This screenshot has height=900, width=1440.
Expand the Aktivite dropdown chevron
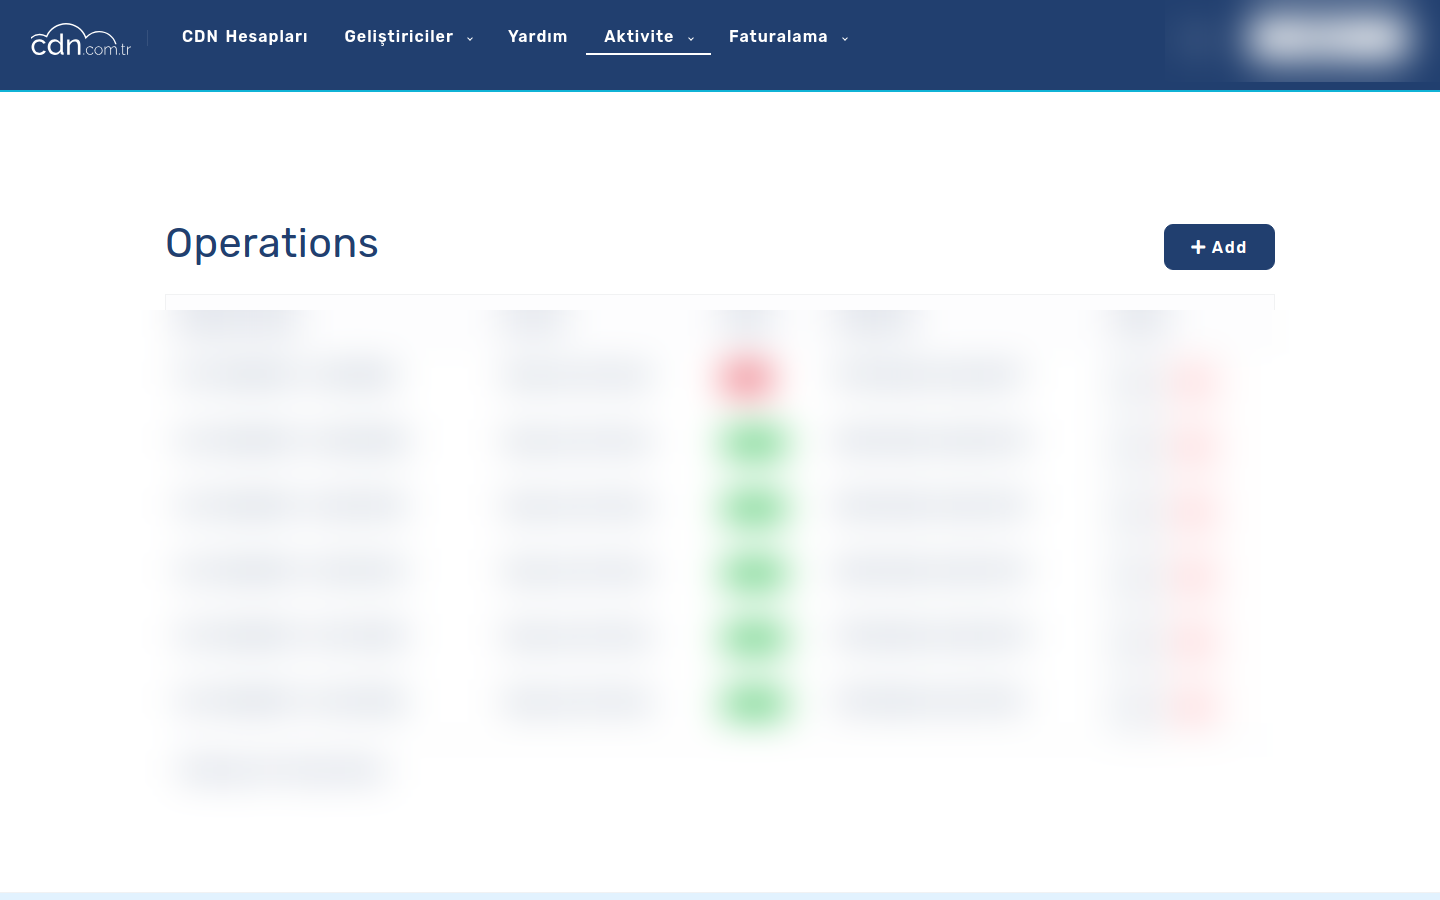pyautogui.click(x=691, y=39)
